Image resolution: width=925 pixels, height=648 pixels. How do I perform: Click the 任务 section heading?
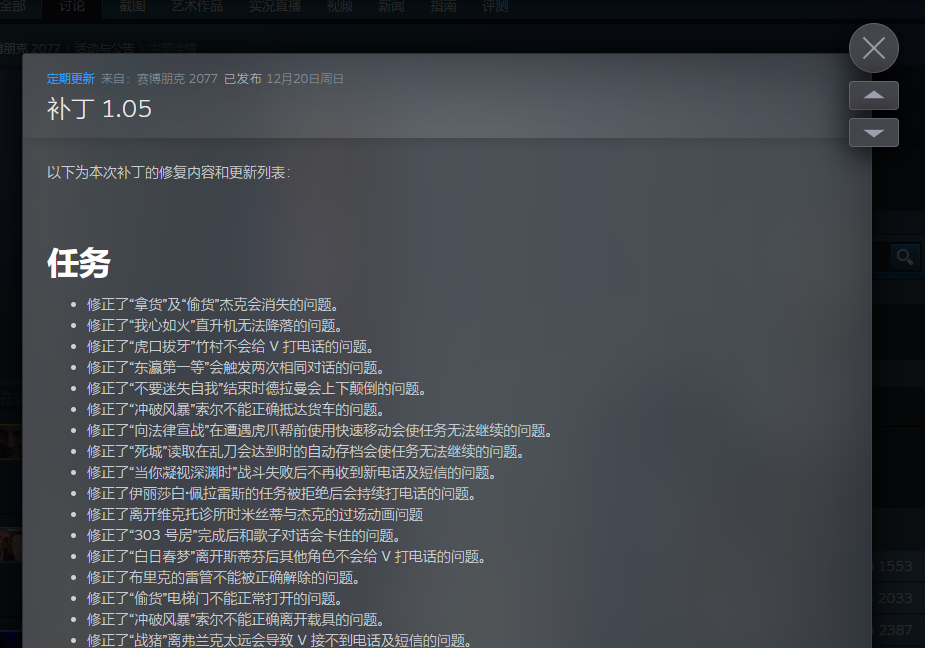[x=78, y=263]
